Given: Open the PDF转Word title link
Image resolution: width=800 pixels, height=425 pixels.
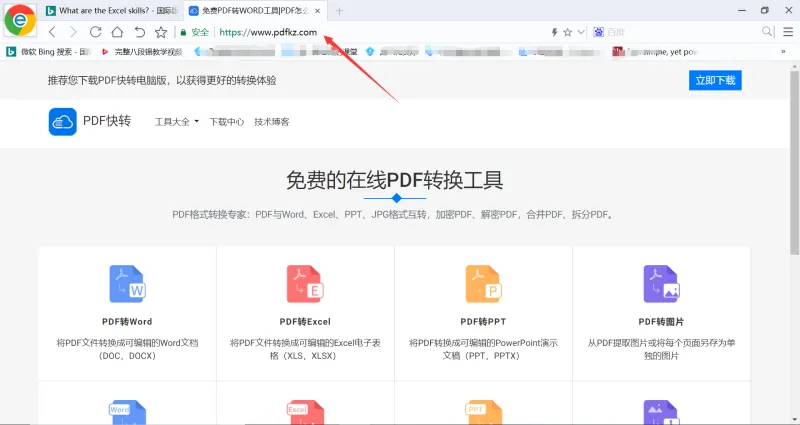Looking at the screenshot, I should pyautogui.click(x=127, y=322).
